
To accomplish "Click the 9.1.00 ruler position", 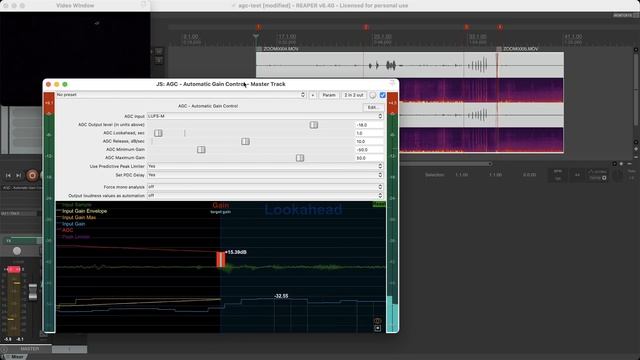I will 191,37.
